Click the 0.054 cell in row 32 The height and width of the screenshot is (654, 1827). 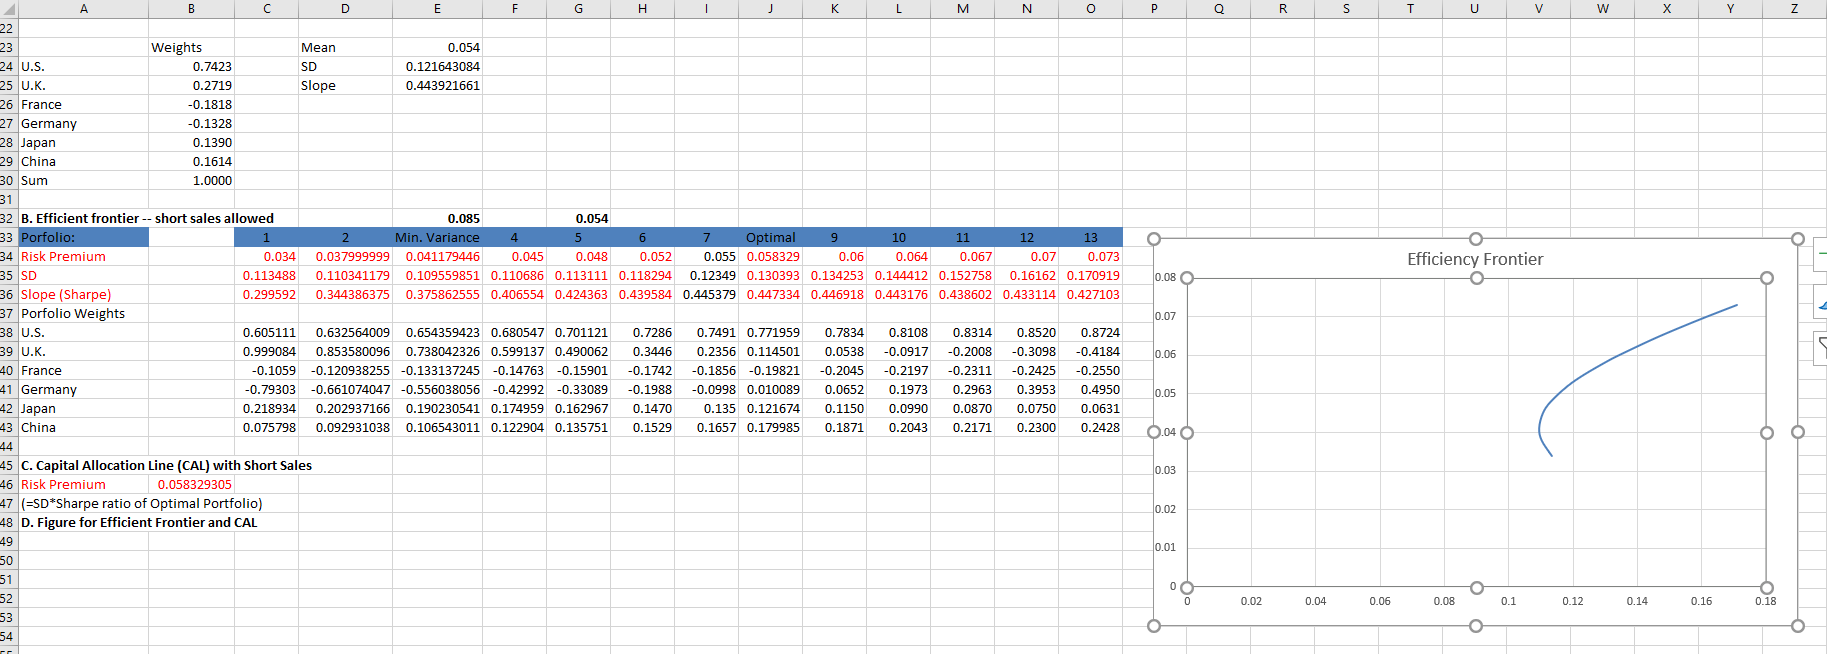(x=578, y=218)
